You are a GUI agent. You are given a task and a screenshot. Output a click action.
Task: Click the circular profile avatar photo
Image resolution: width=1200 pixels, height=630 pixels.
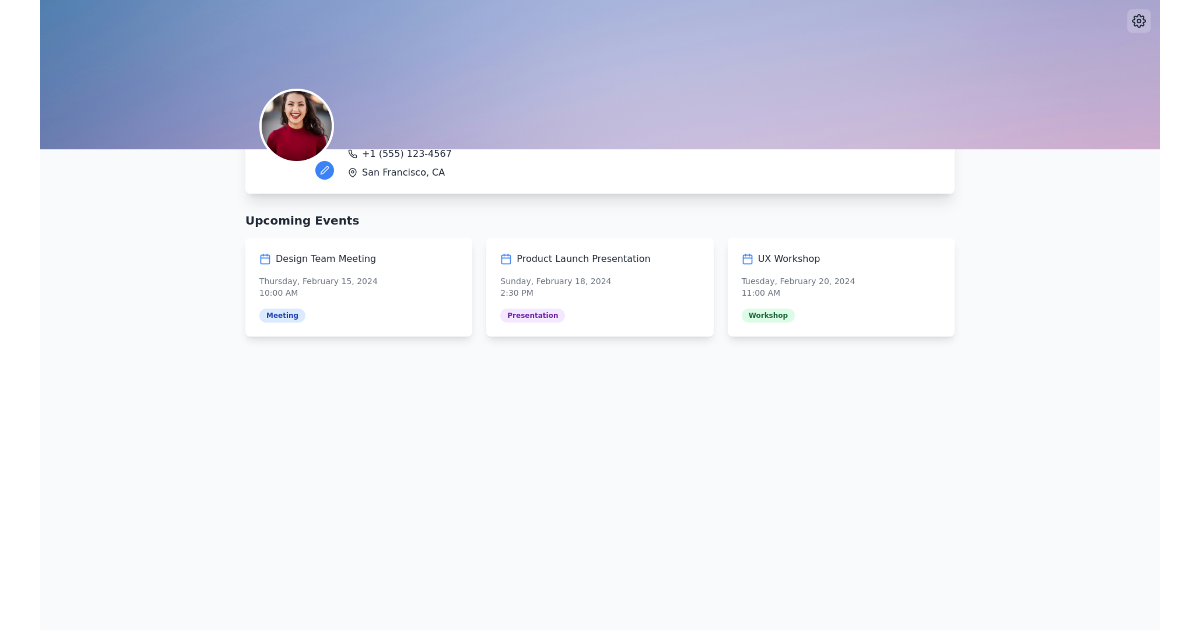pyautogui.click(x=296, y=125)
